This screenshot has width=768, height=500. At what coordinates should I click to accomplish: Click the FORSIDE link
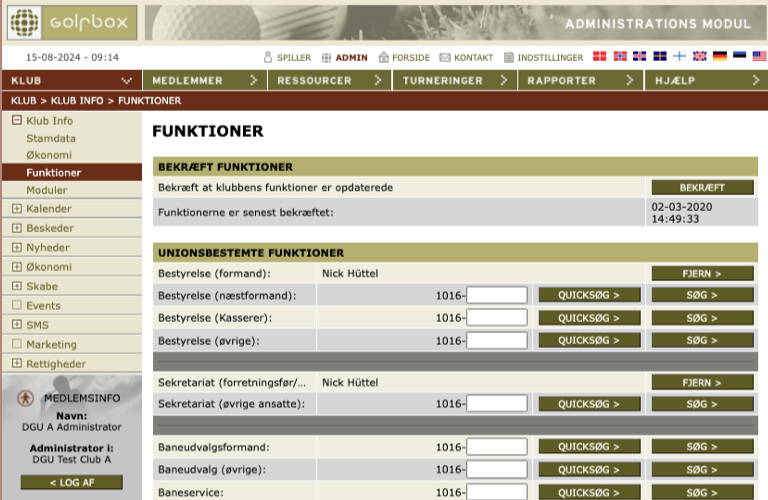[410, 58]
